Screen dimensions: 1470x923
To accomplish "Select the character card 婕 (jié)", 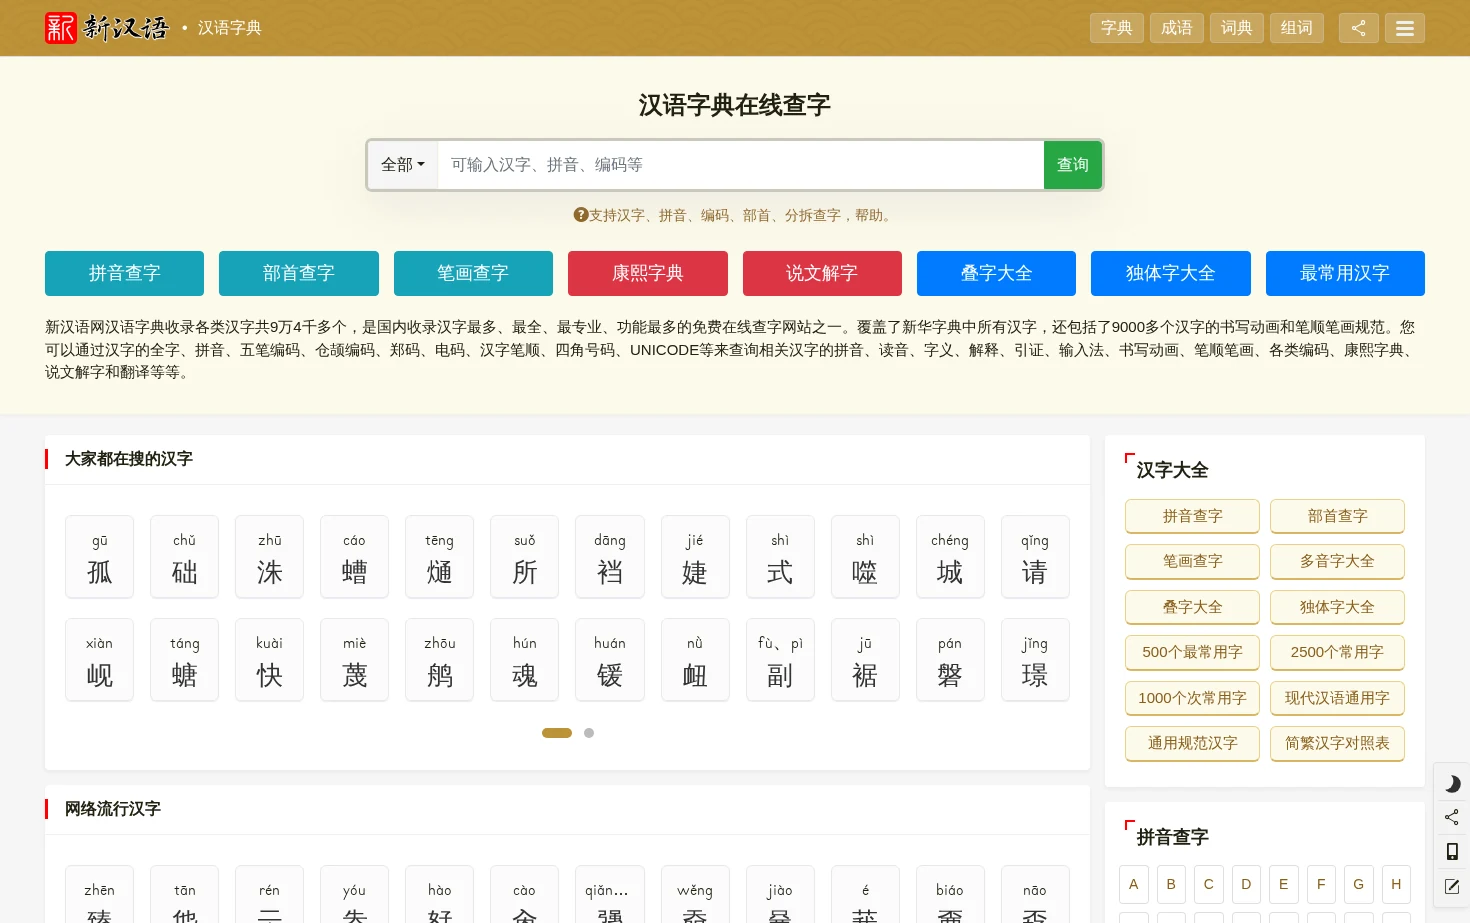I will [694, 557].
